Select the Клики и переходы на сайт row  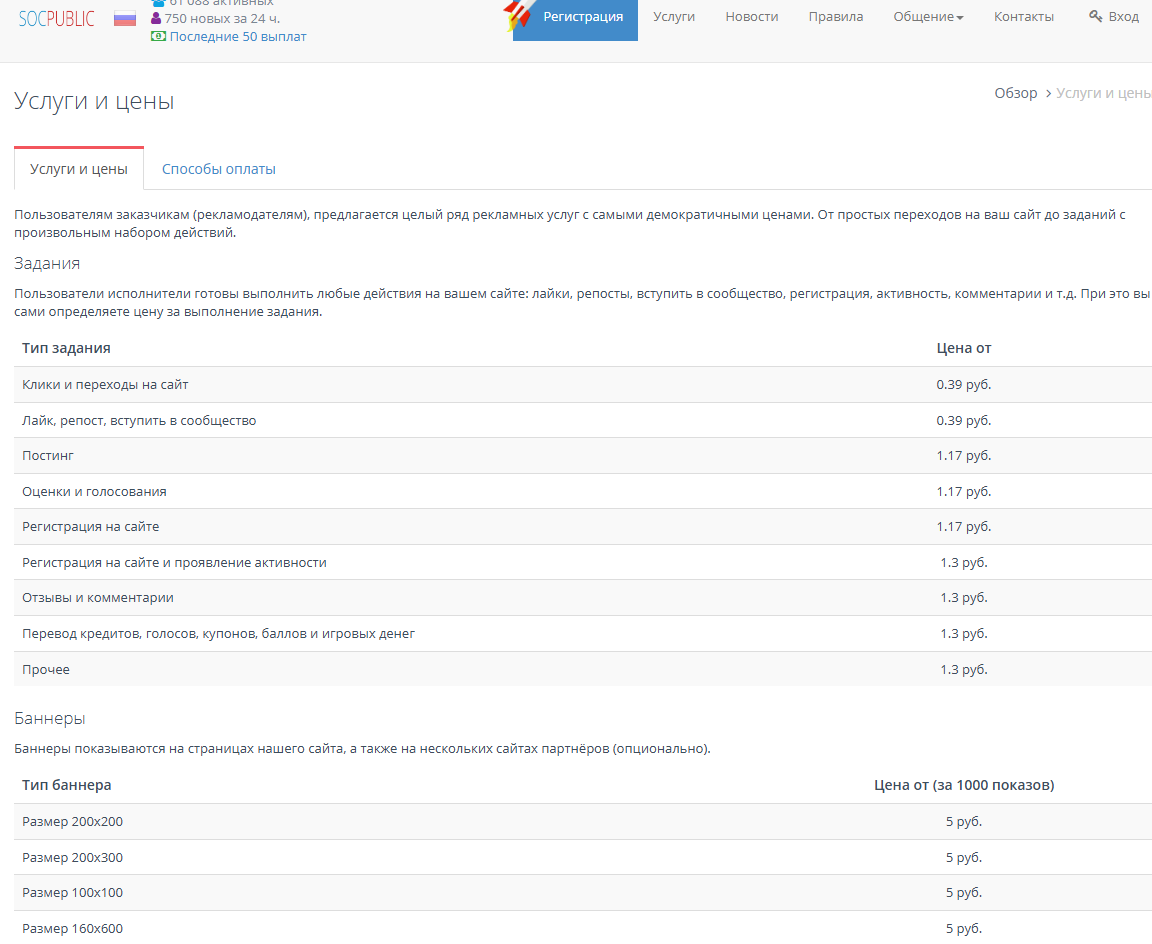point(583,384)
